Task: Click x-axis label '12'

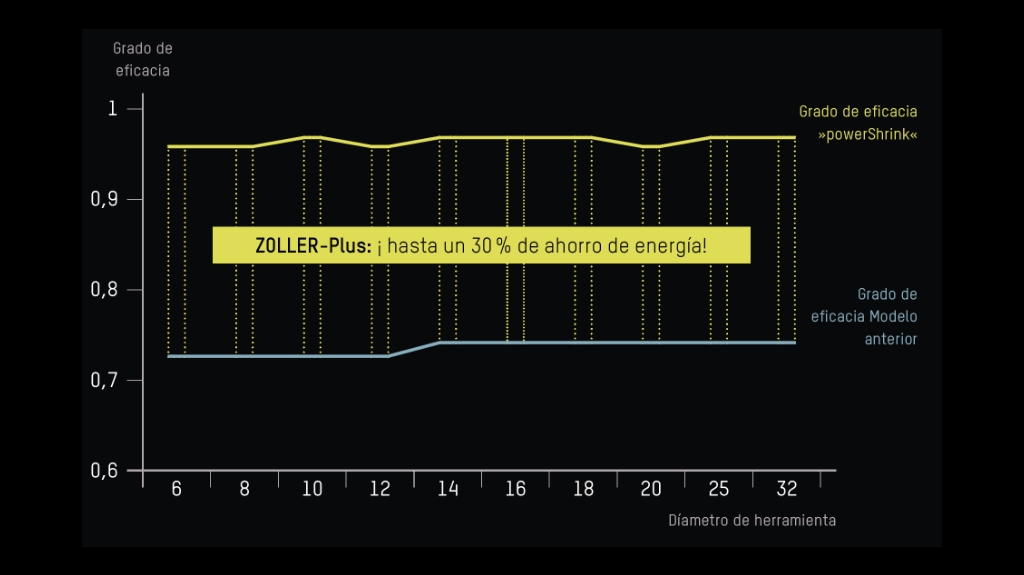Action: coord(380,489)
